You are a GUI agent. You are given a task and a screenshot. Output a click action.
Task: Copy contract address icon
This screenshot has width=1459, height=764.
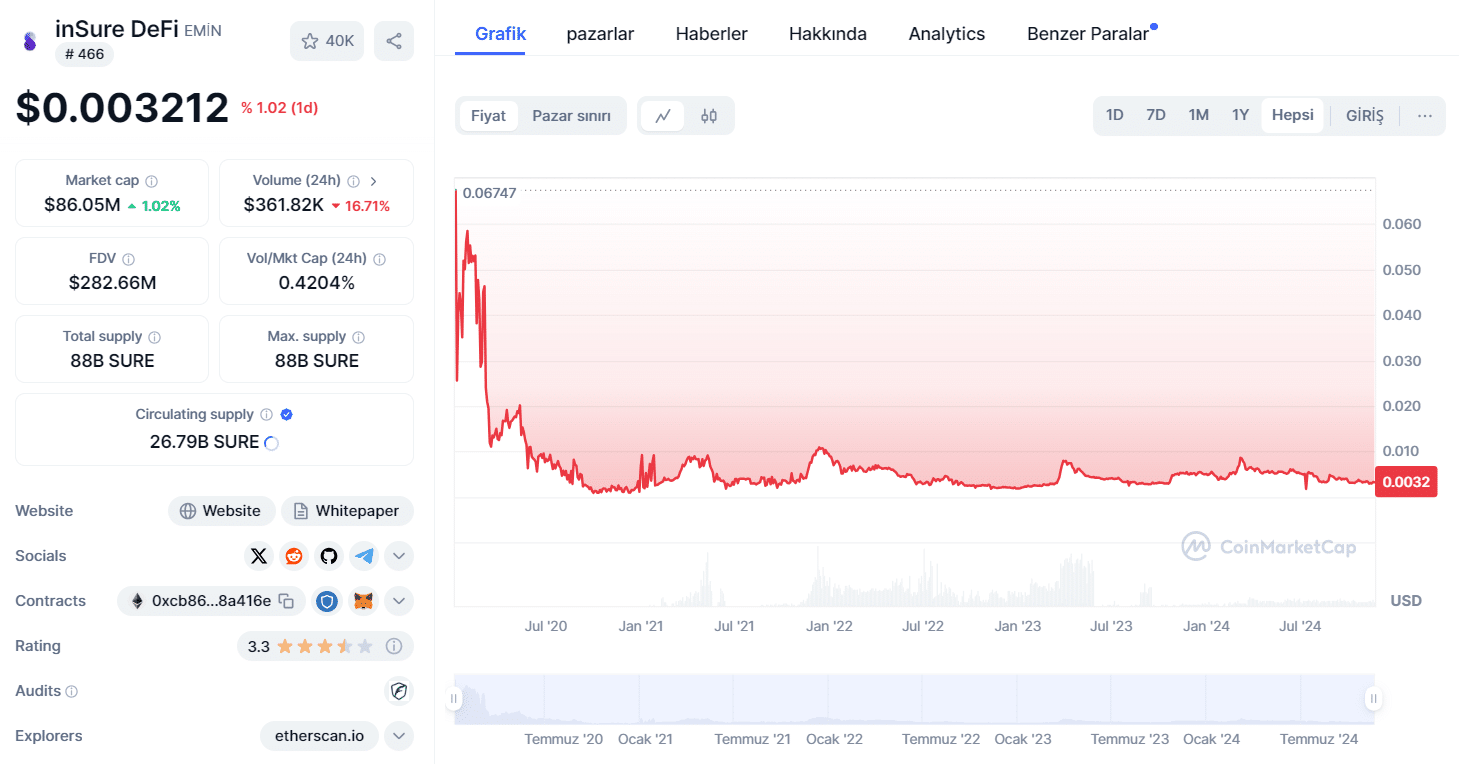(287, 601)
